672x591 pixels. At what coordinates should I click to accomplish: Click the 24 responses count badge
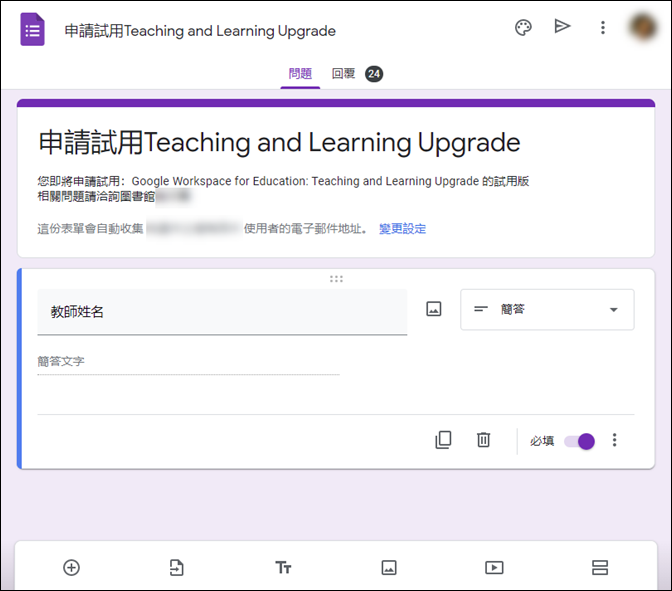coord(374,74)
